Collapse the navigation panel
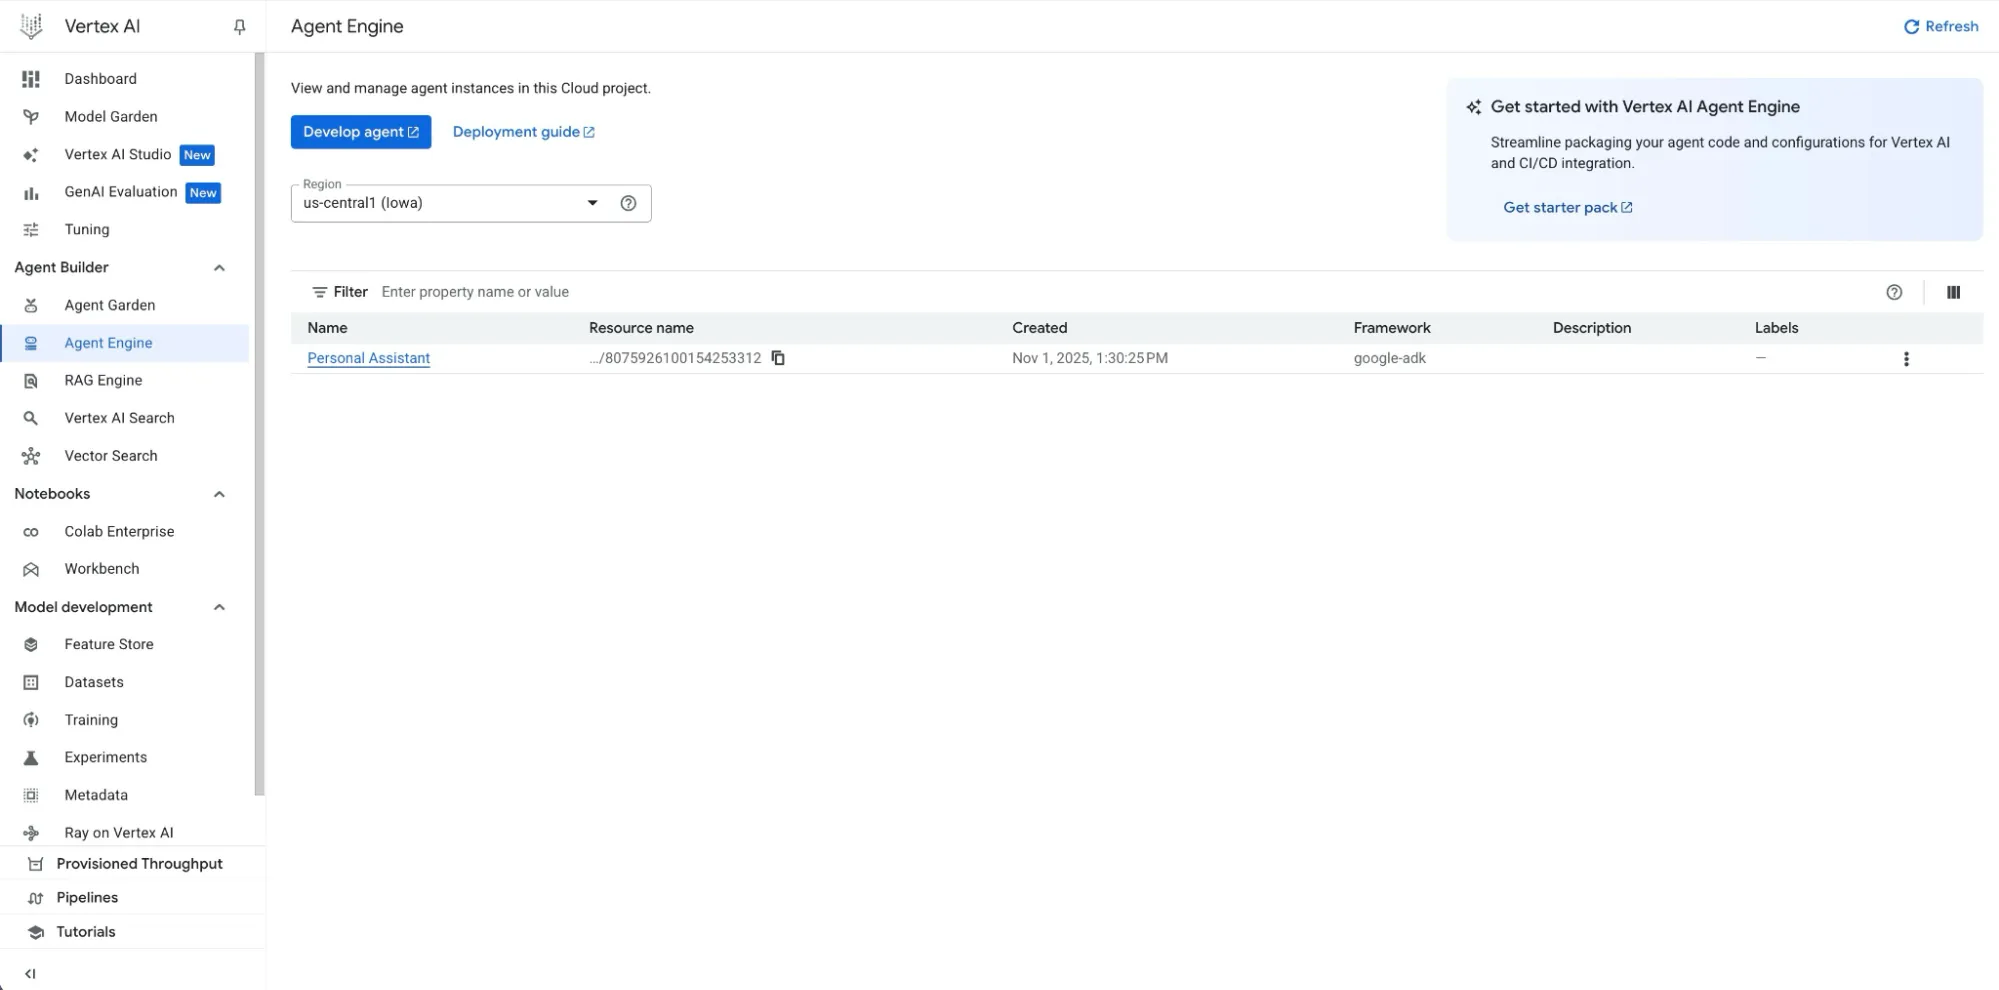The height and width of the screenshot is (990, 1999). coord(30,973)
